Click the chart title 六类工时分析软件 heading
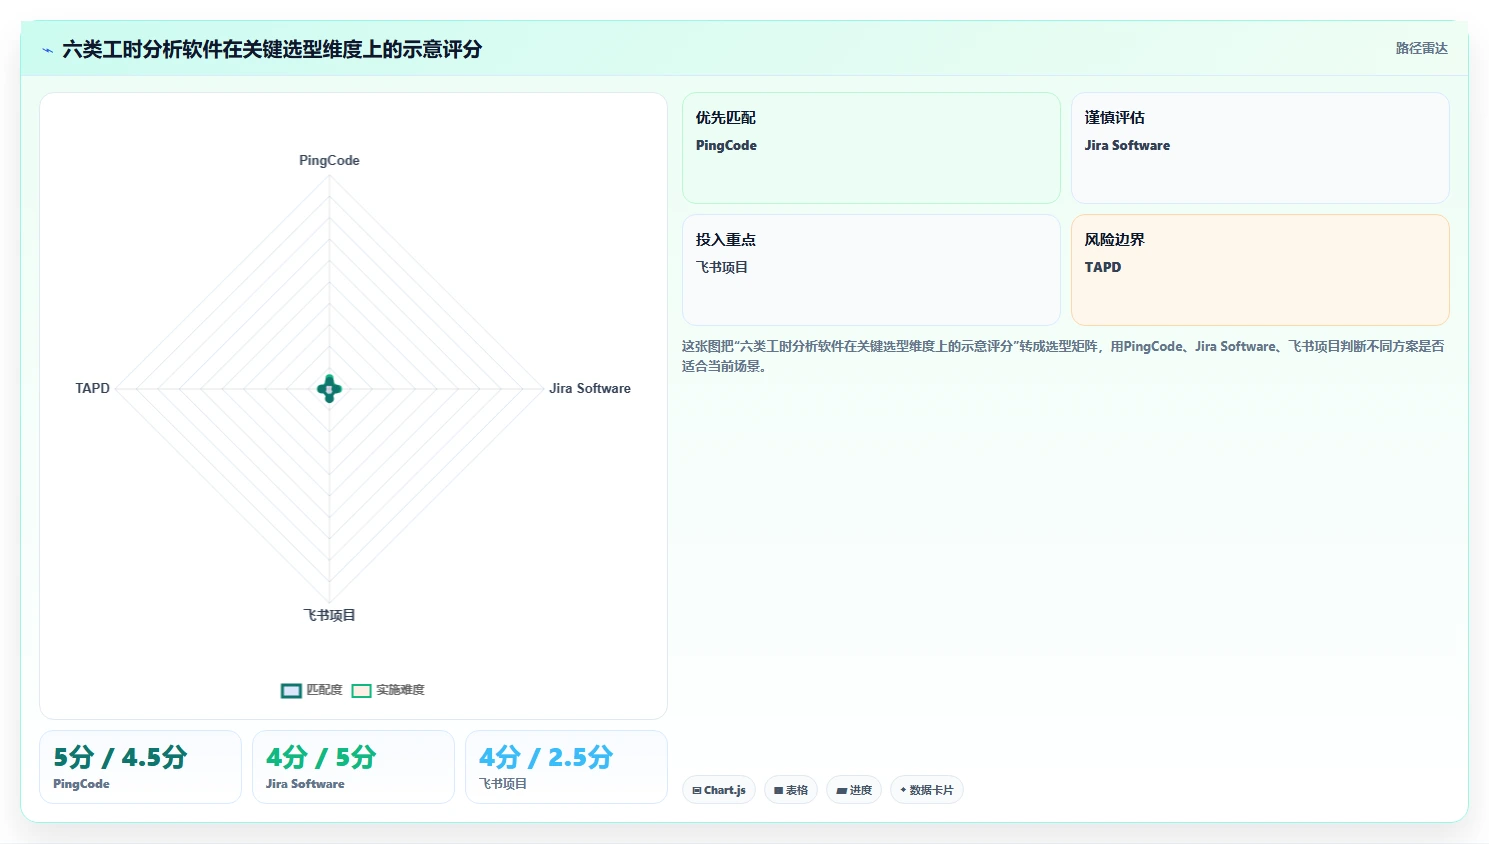 (272, 49)
